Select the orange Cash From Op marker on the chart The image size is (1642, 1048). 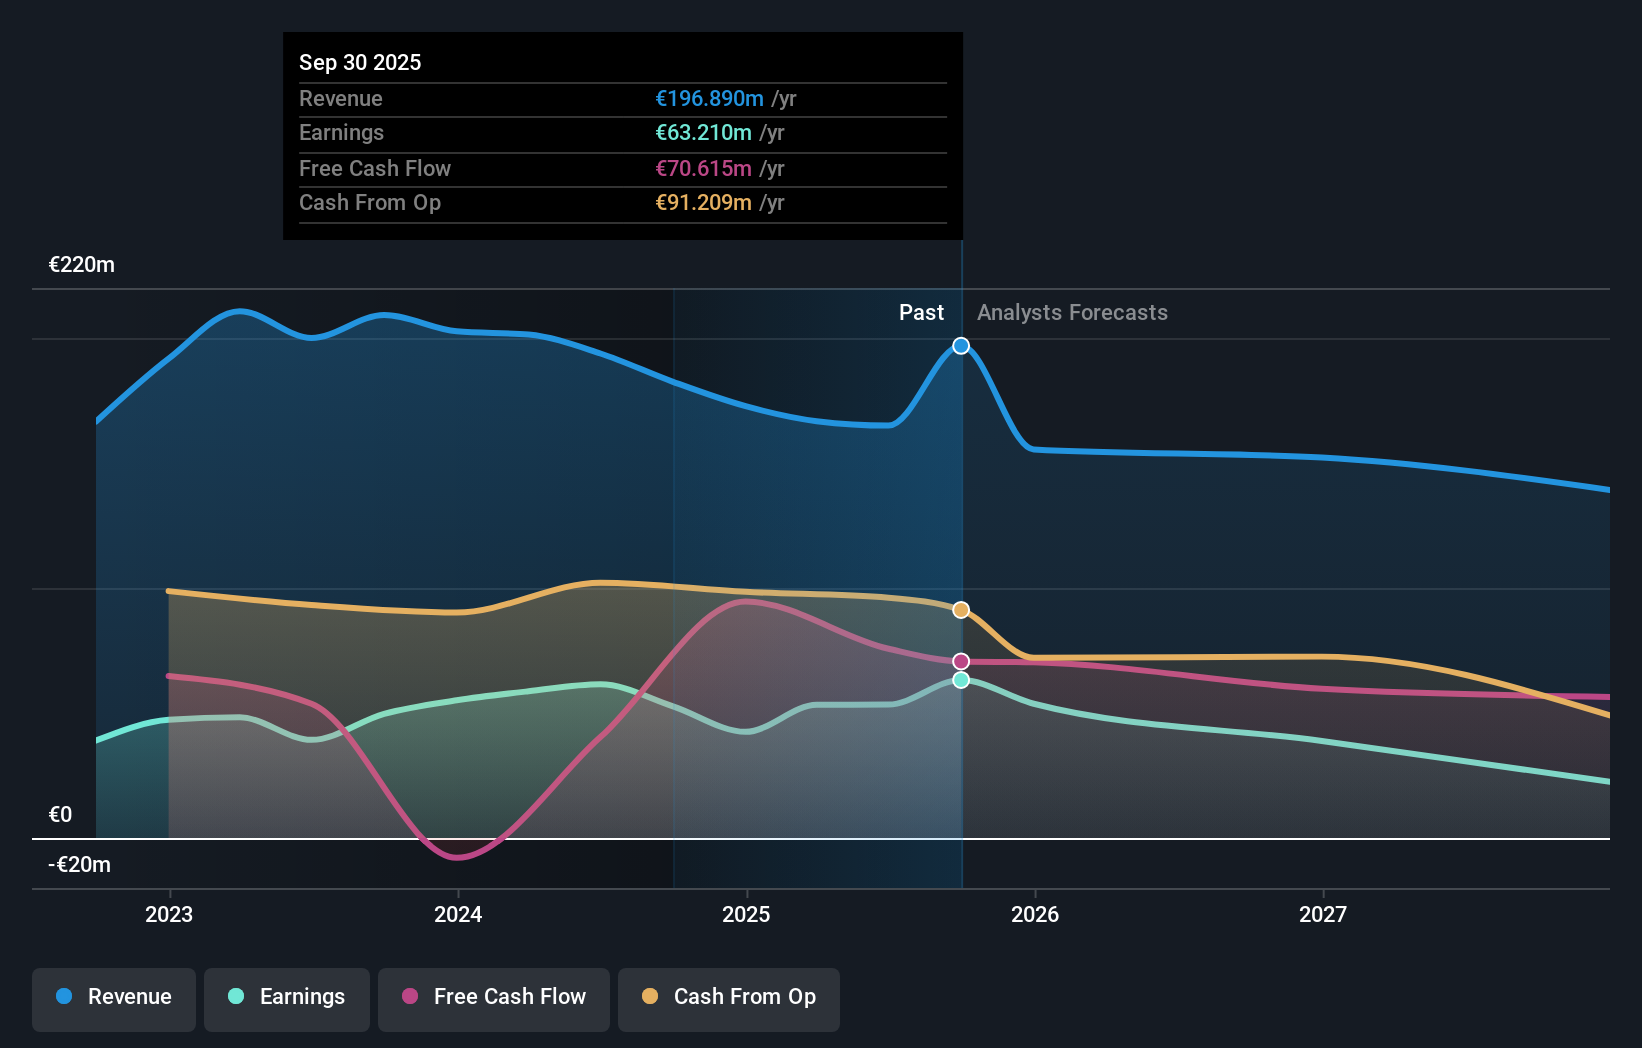(x=960, y=609)
